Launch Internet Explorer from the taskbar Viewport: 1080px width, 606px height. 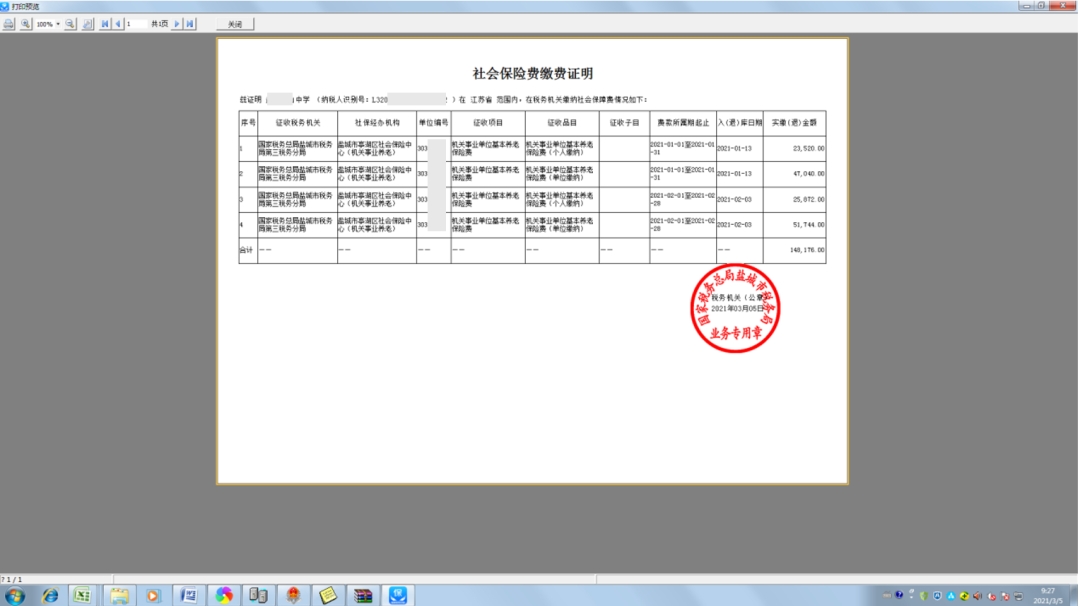click(x=49, y=596)
